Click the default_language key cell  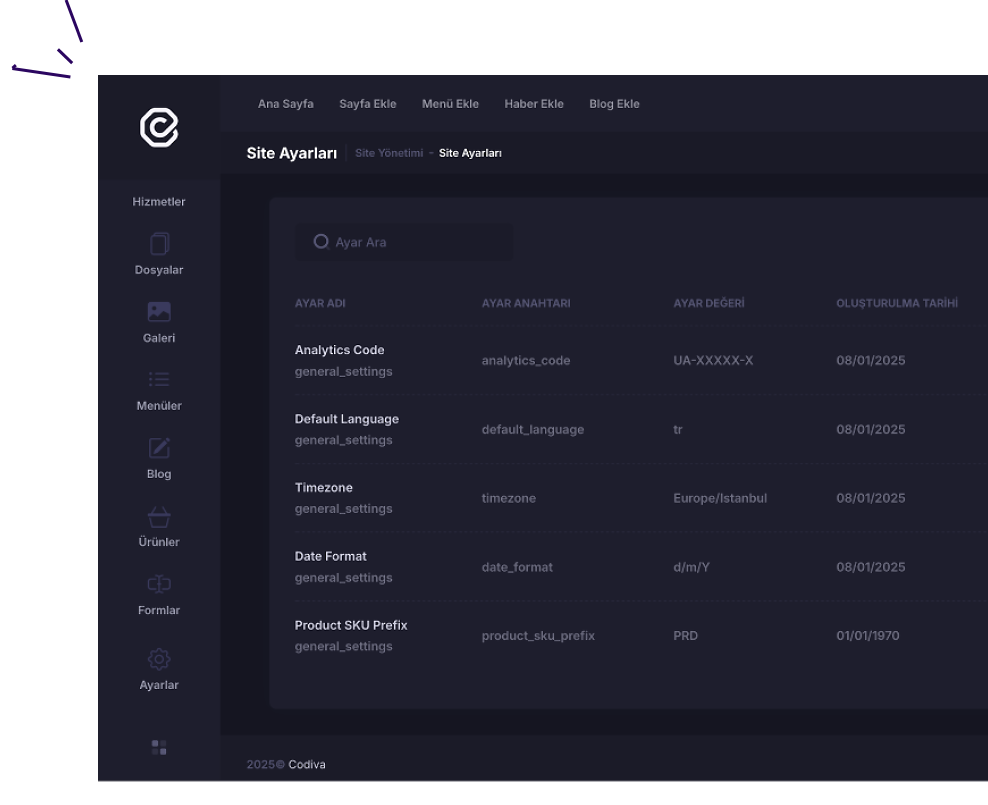coord(533,430)
